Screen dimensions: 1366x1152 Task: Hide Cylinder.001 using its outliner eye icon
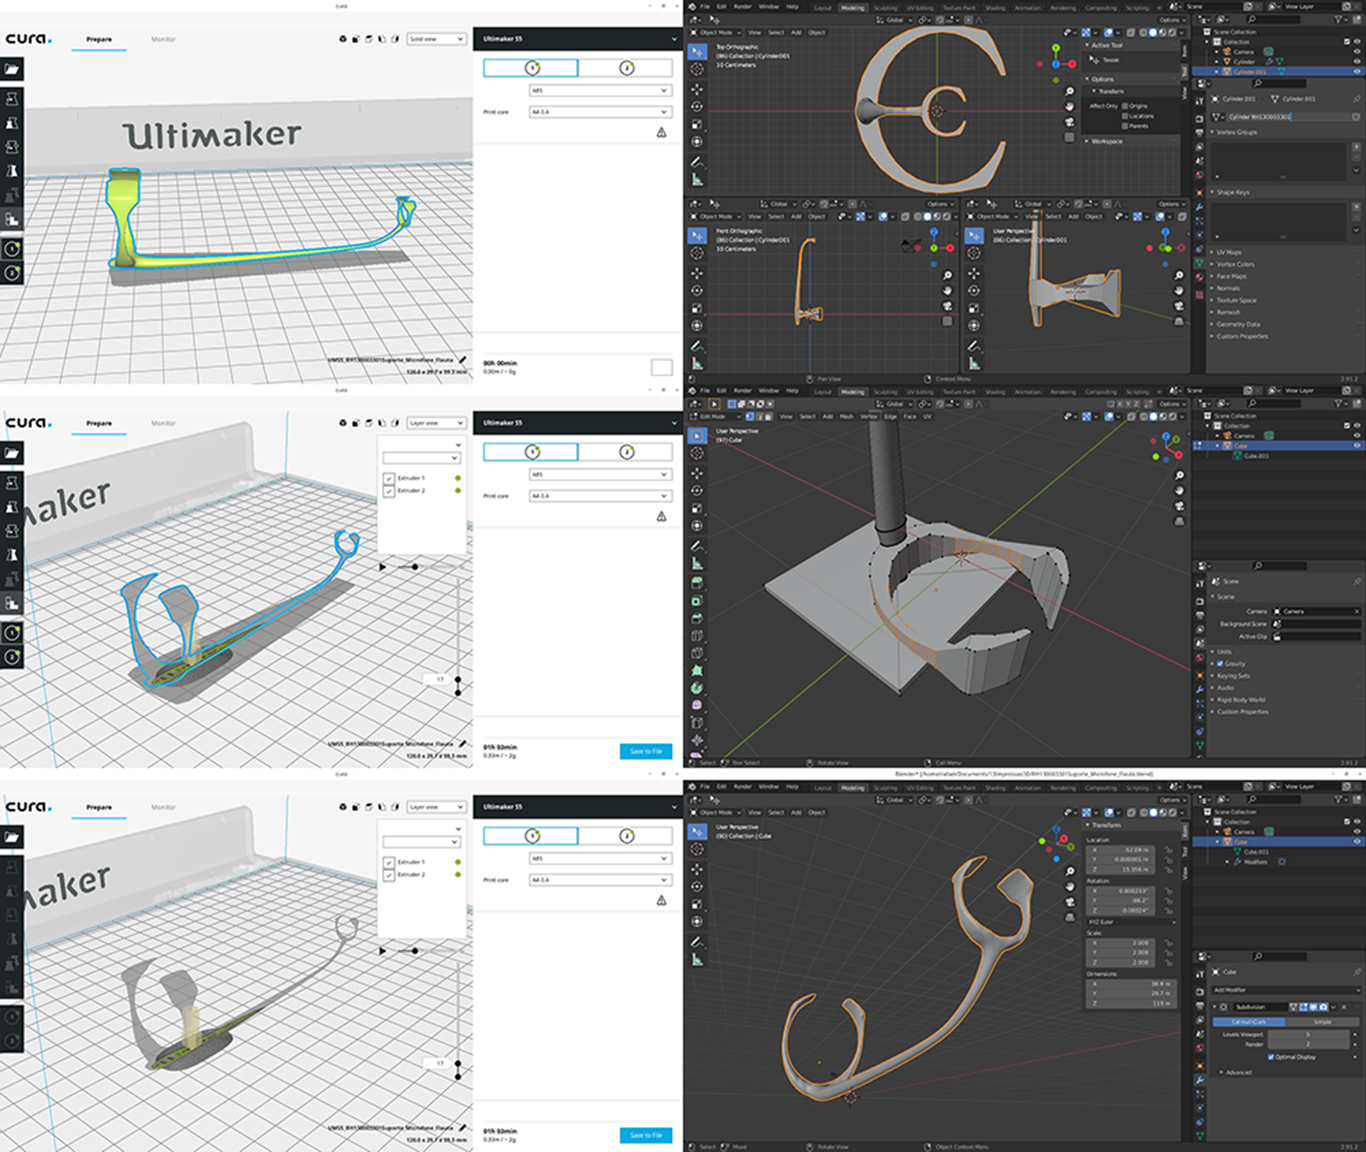click(x=1357, y=72)
